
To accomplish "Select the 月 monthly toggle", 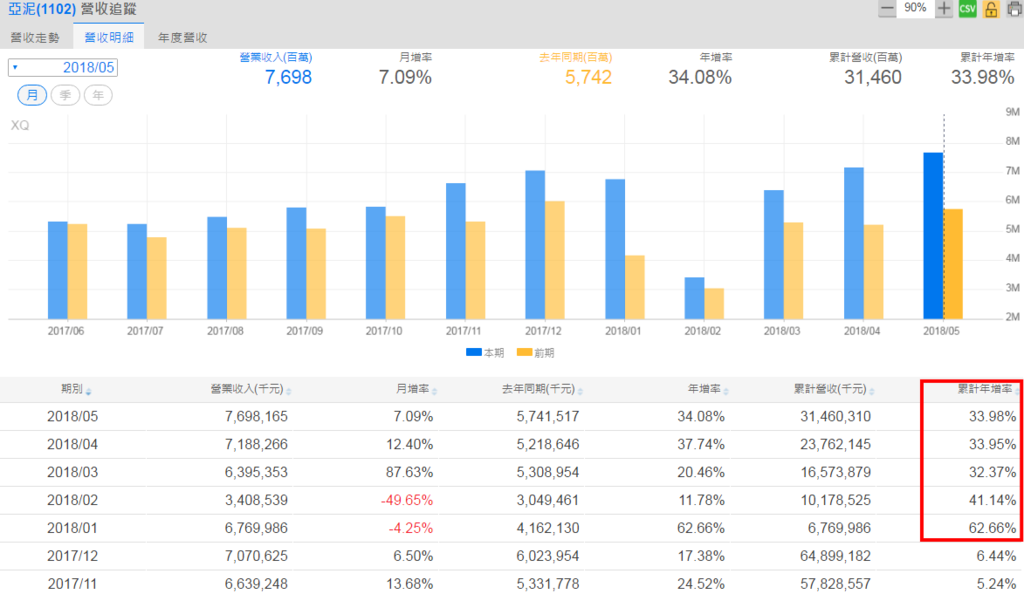I will (x=32, y=95).
